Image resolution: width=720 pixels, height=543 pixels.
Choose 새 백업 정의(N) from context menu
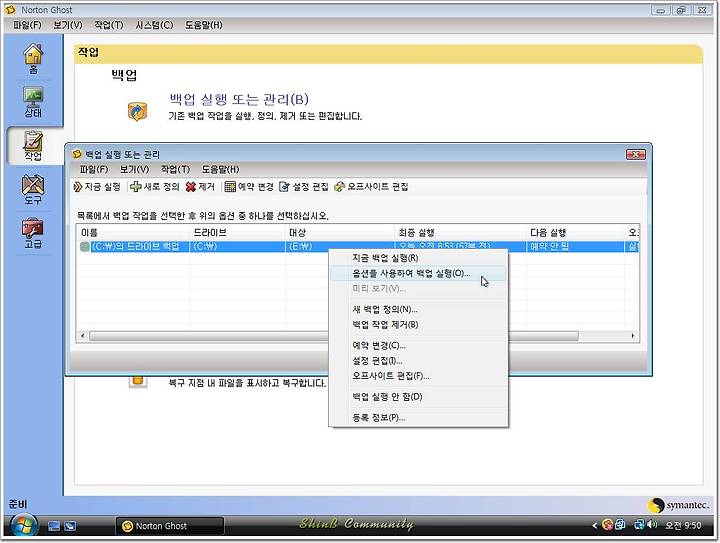pos(418,309)
